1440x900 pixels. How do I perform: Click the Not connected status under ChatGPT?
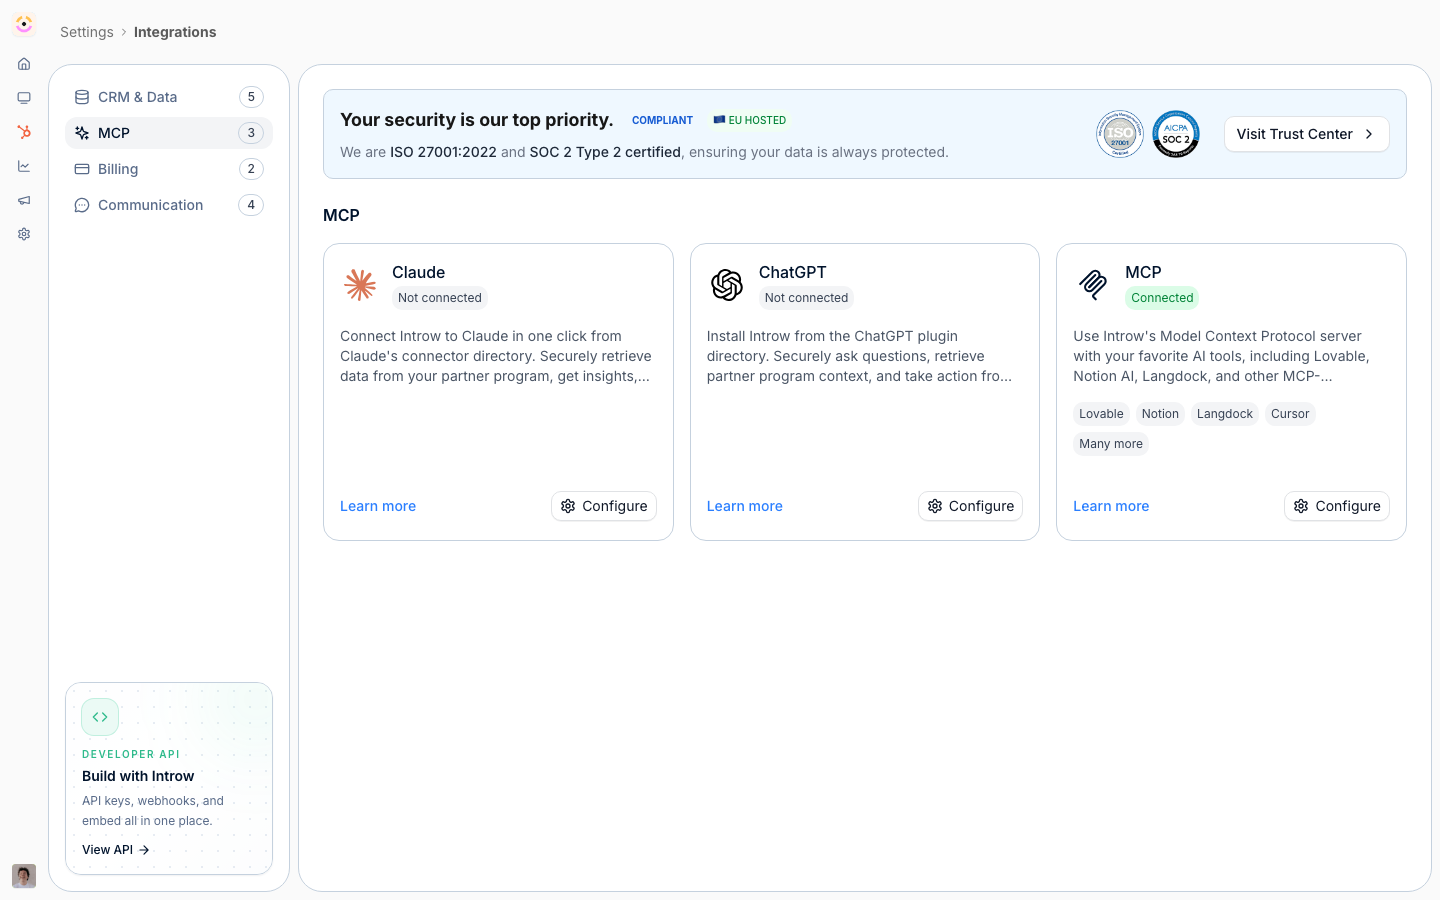click(x=806, y=298)
